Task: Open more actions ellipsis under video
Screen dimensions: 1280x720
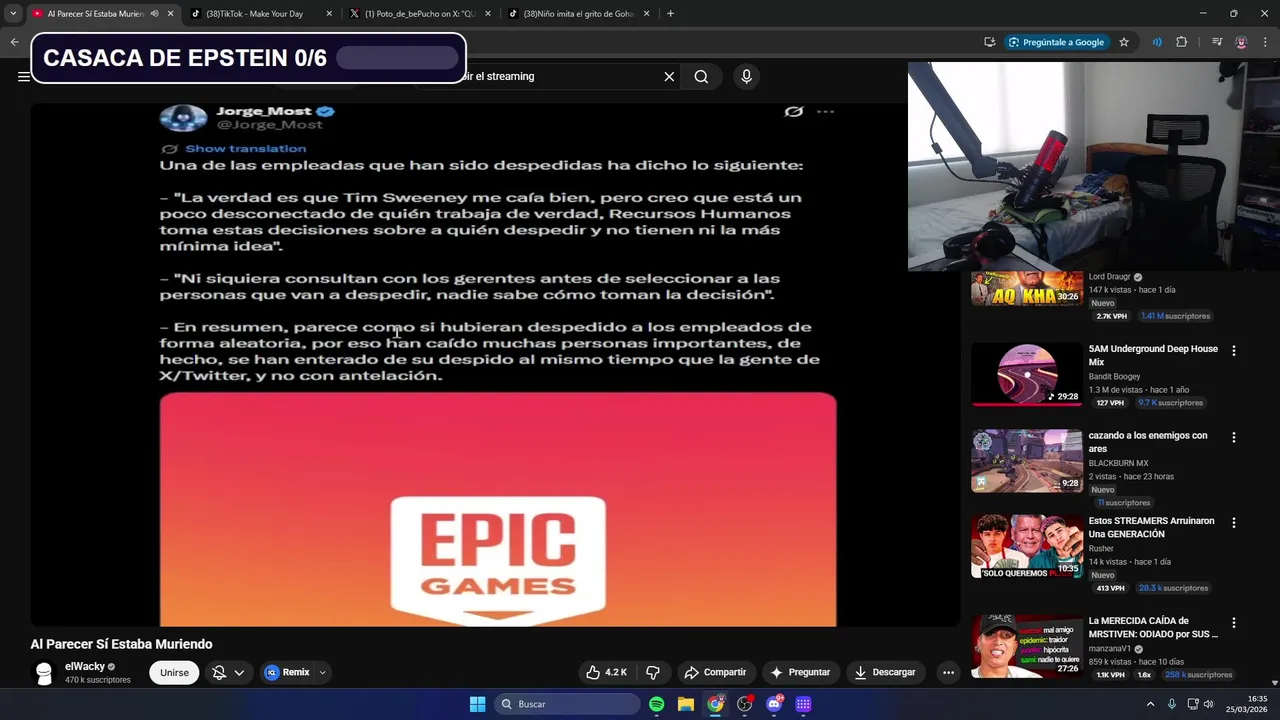Action: pos(948,672)
